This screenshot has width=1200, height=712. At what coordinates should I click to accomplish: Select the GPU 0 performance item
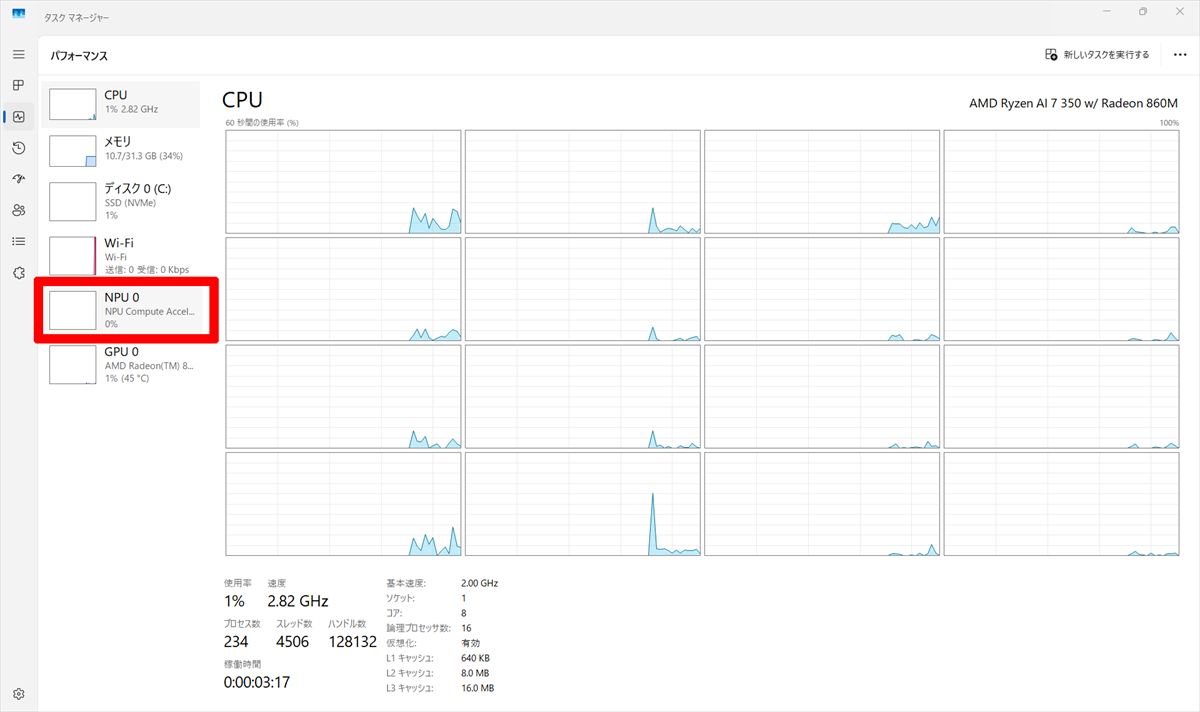coord(120,365)
